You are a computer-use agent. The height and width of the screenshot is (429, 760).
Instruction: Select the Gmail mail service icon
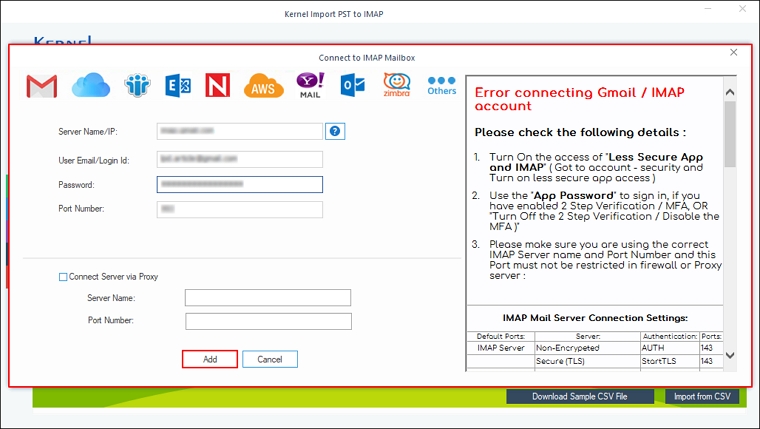pos(42,86)
